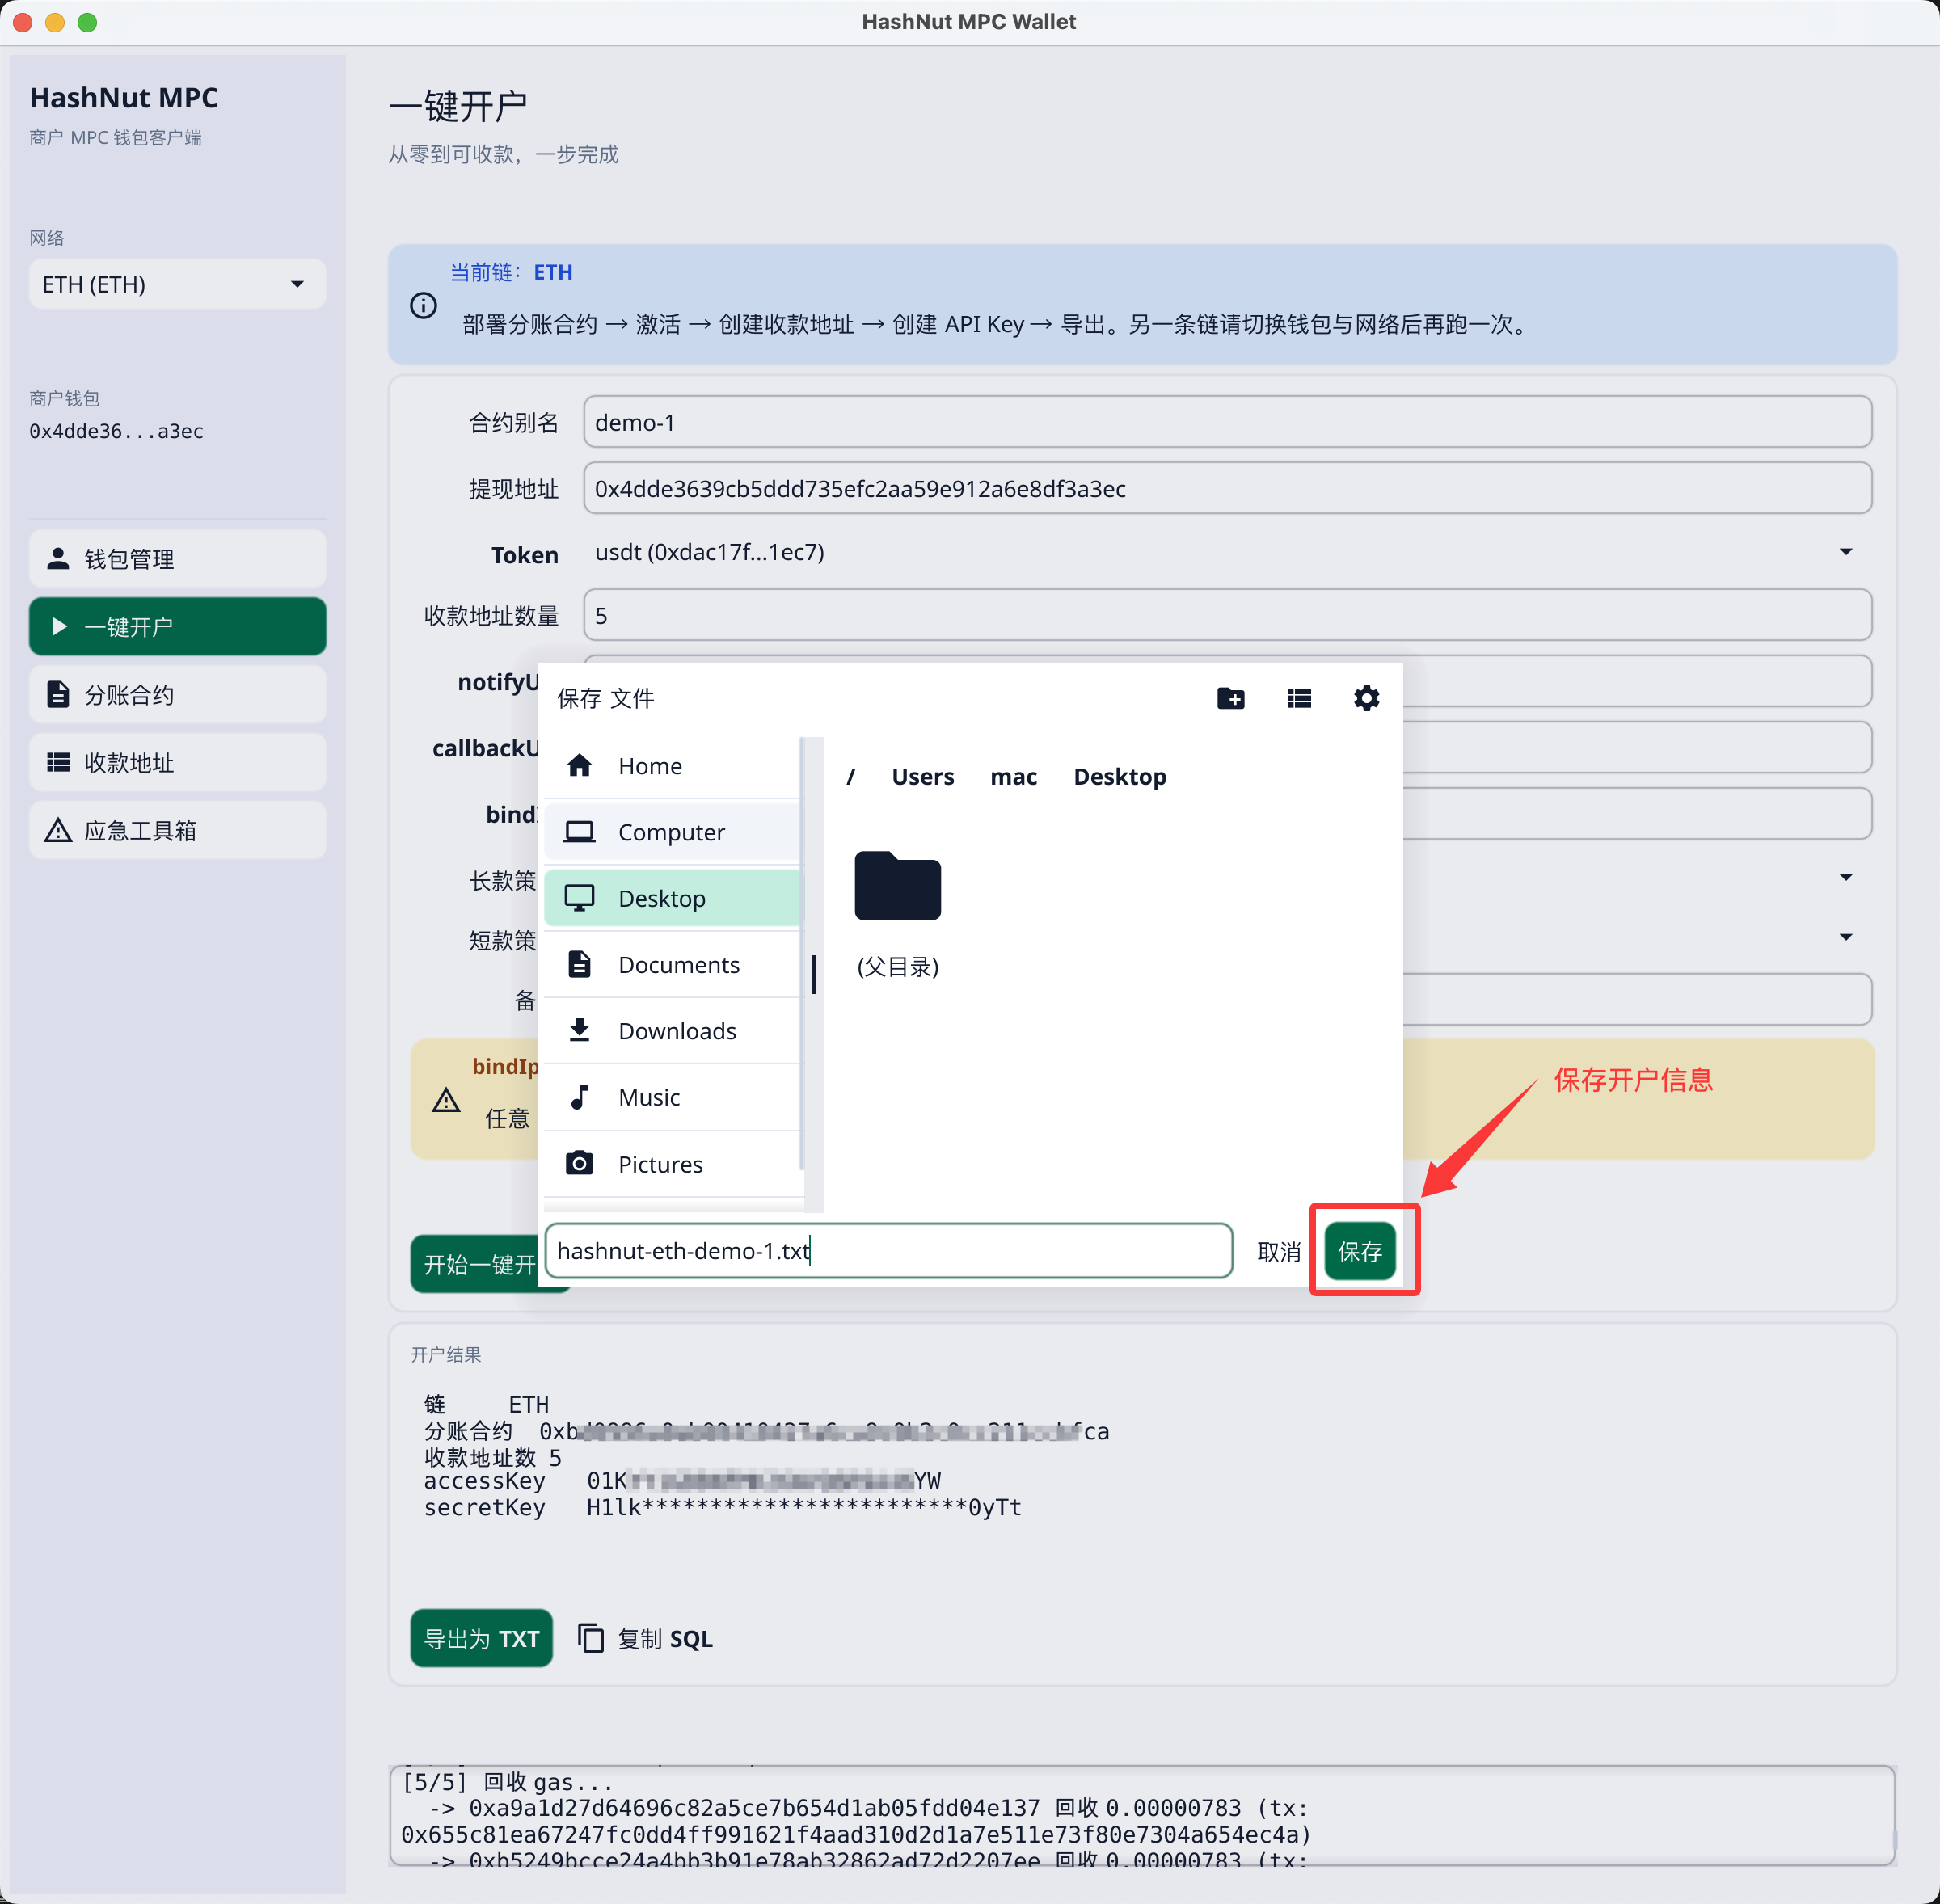
Task: Click the list icon for 收款地址
Action: 58,762
